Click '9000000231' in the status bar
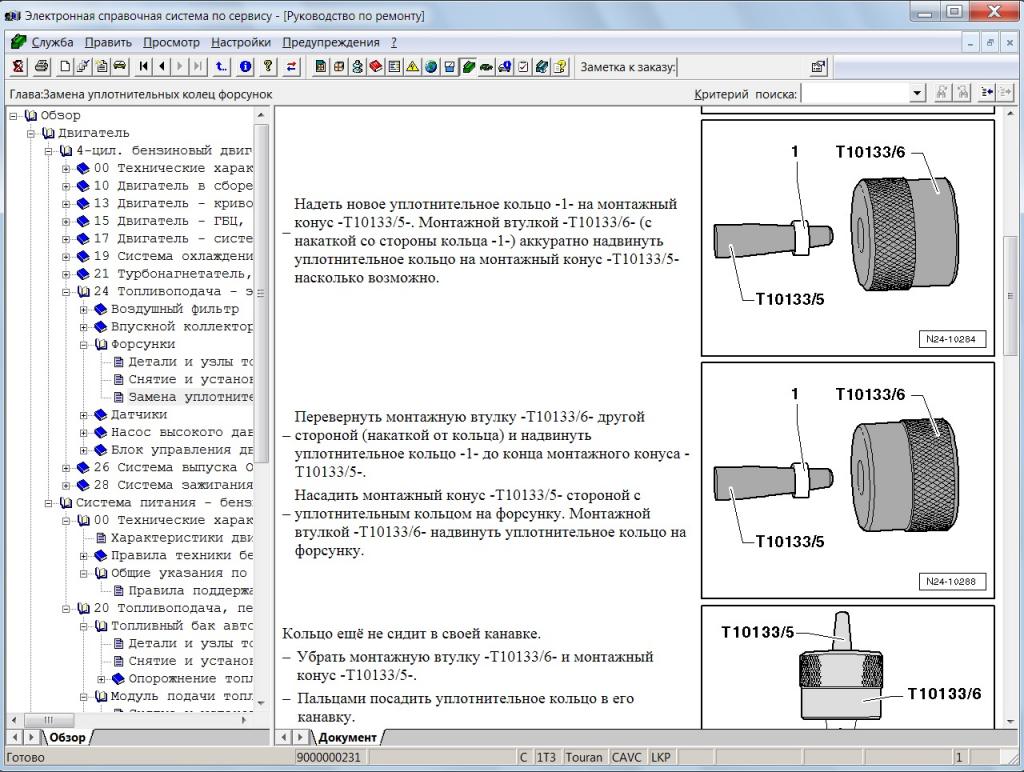 point(328,758)
